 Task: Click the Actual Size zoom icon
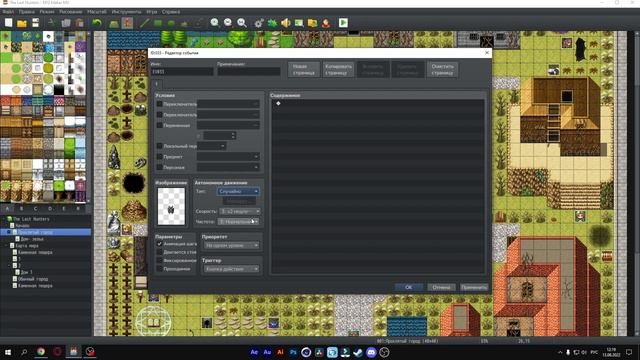click(242, 23)
